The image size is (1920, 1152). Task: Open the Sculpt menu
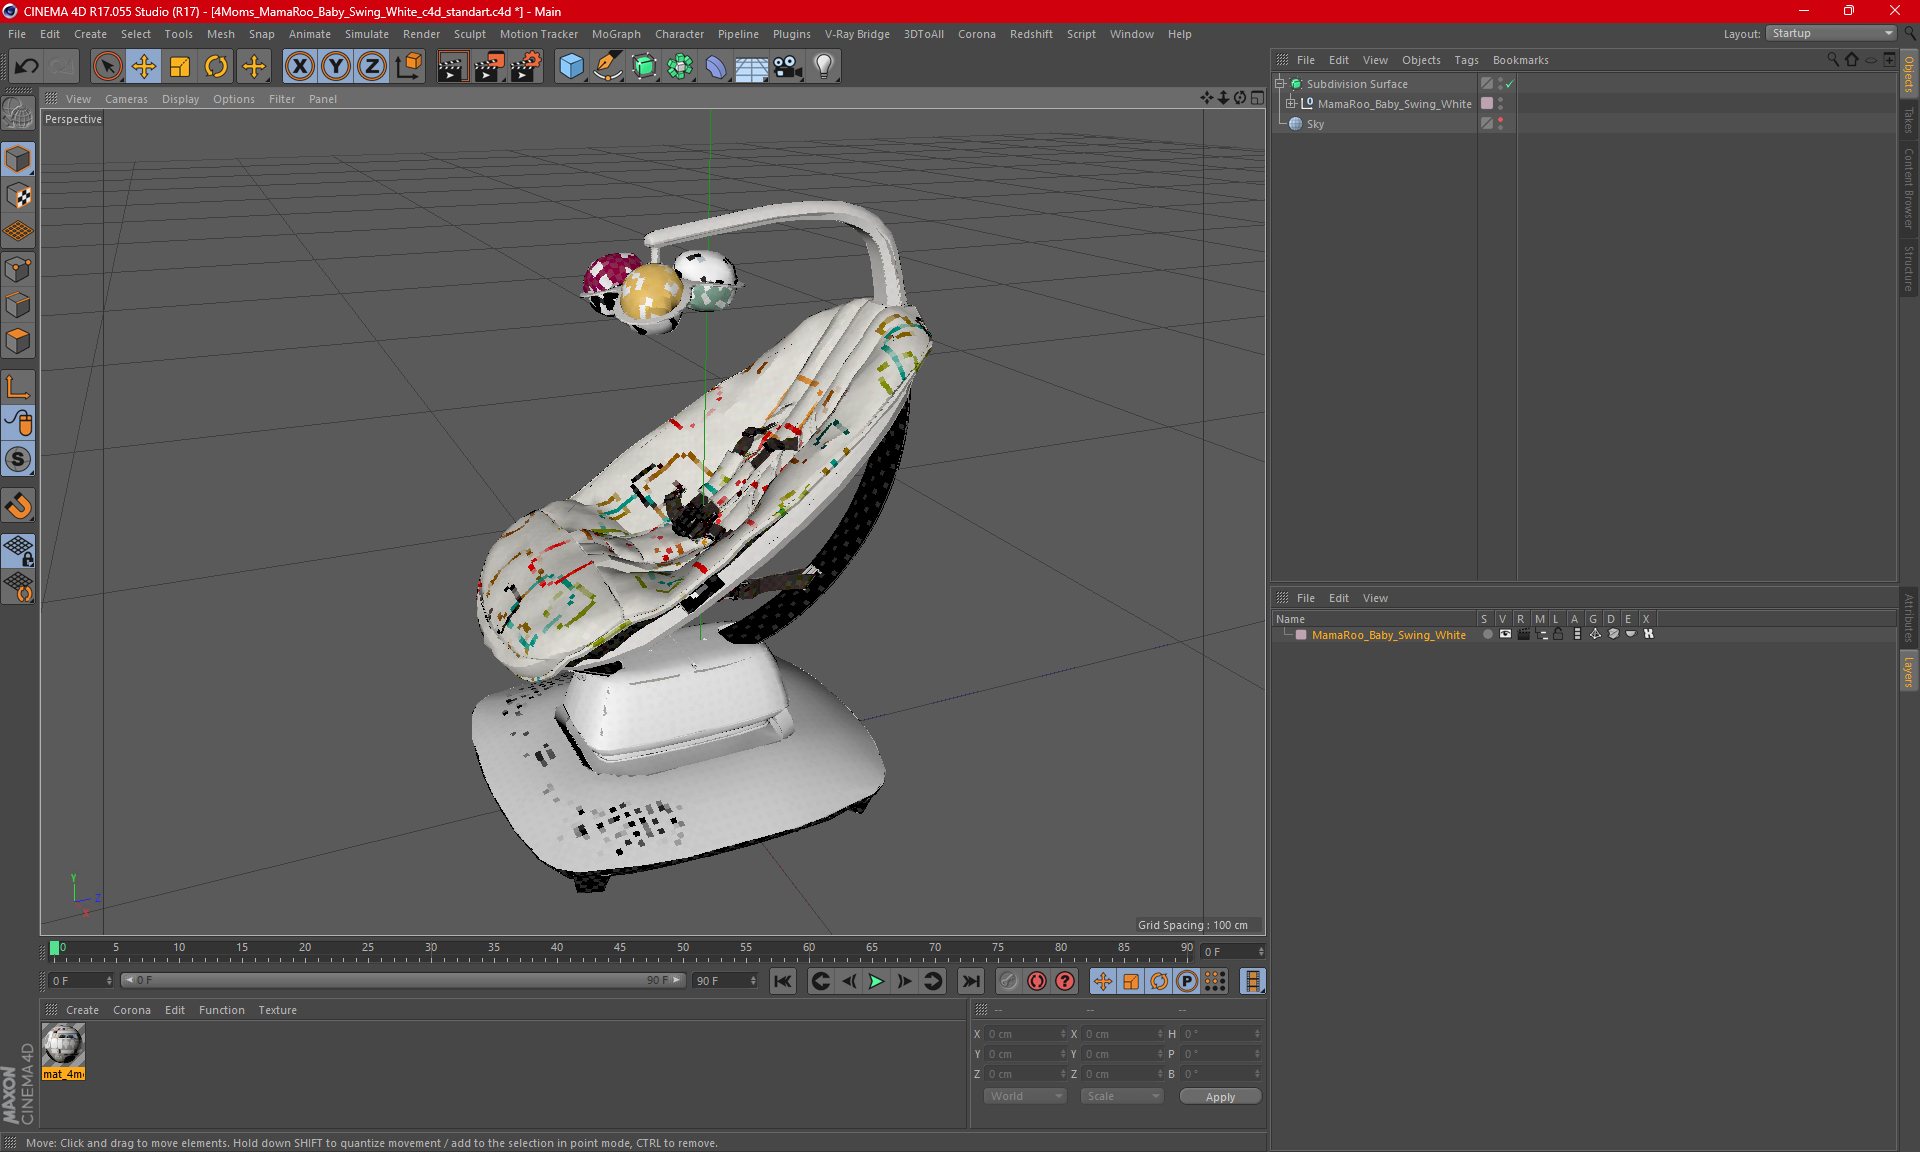(469, 34)
